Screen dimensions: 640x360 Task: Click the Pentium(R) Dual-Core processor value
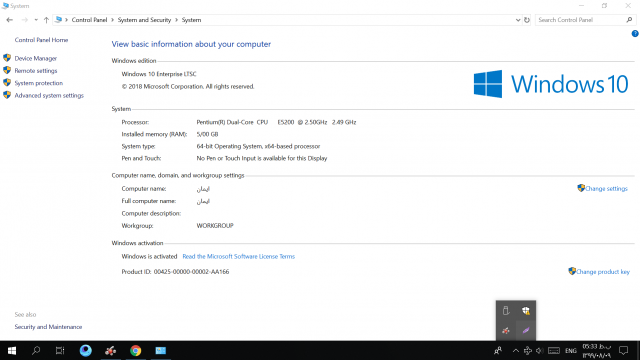[x=276, y=122]
